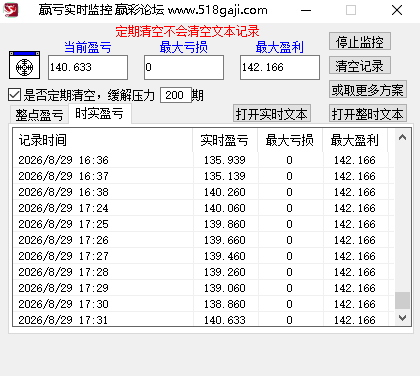Click the scrollbar up arrow

coord(402,137)
